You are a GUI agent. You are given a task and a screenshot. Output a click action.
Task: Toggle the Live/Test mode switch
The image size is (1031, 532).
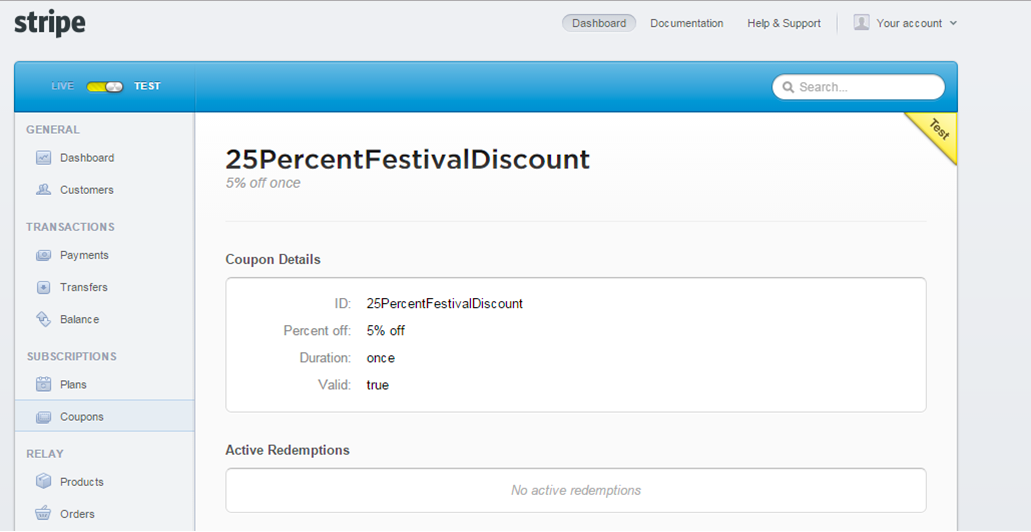104,87
